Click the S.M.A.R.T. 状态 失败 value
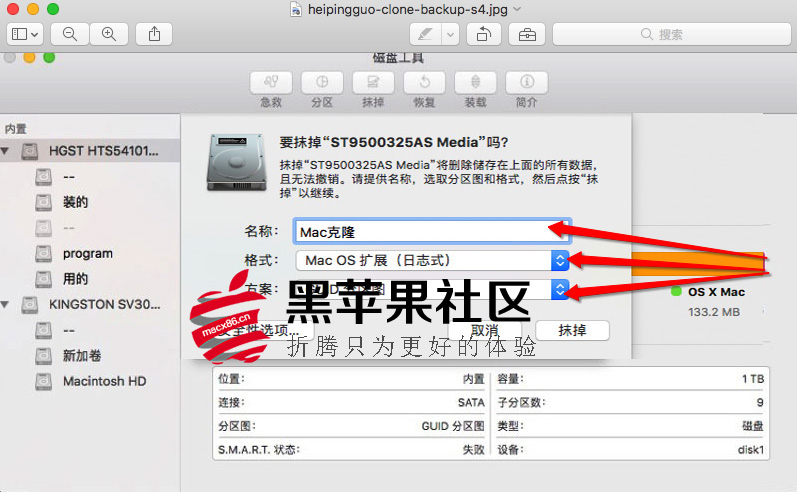The image size is (797, 492). [473, 450]
